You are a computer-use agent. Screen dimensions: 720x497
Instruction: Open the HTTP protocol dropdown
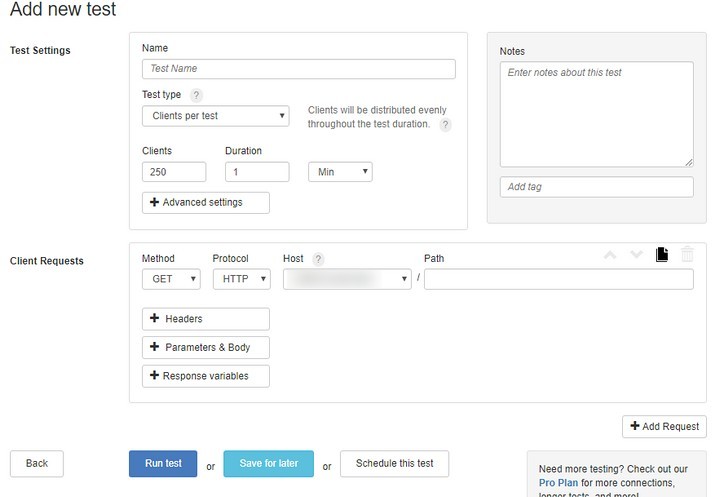[x=242, y=279]
